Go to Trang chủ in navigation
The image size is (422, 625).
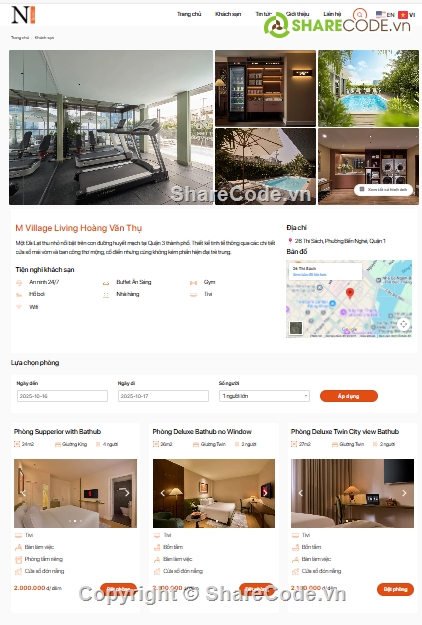pyautogui.click(x=189, y=14)
